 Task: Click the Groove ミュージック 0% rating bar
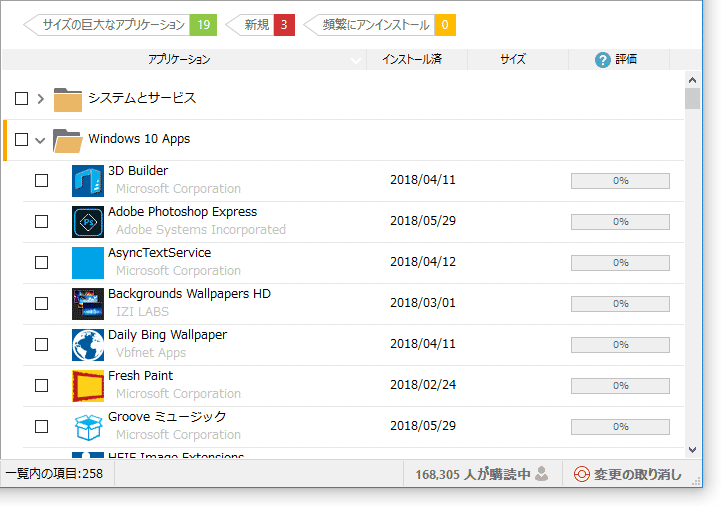tap(620, 427)
